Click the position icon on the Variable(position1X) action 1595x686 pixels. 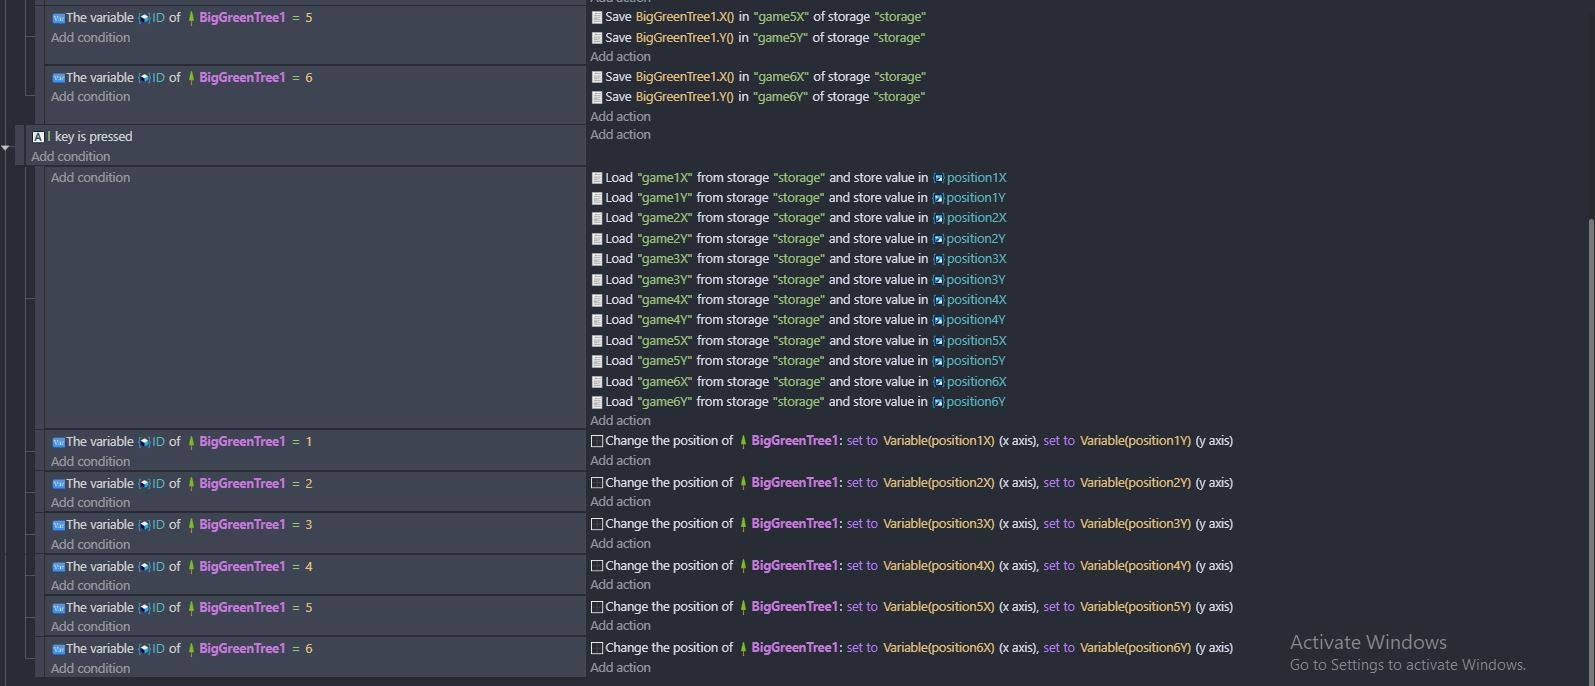pyautogui.click(x=597, y=441)
